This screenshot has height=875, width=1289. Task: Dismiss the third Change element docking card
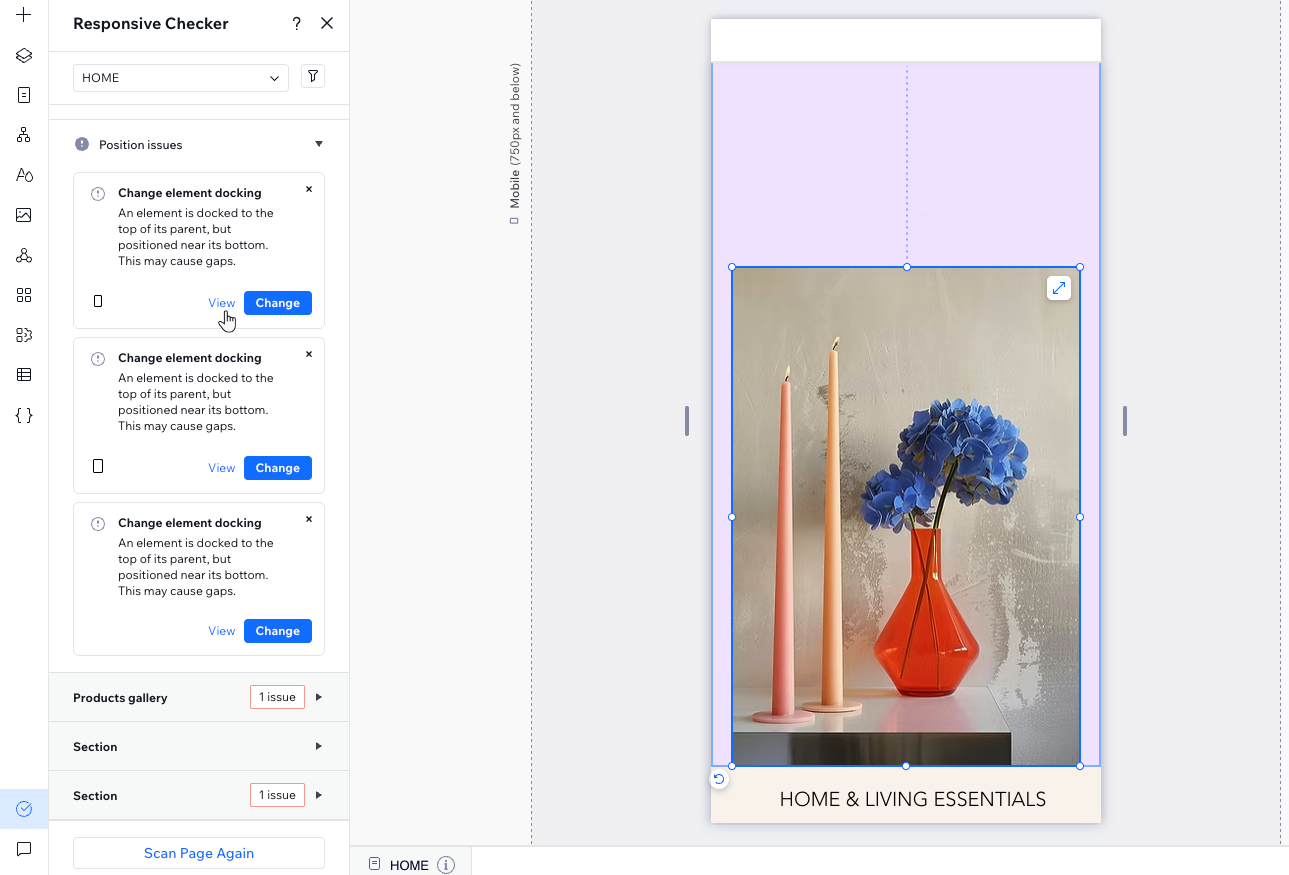pos(309,519)
